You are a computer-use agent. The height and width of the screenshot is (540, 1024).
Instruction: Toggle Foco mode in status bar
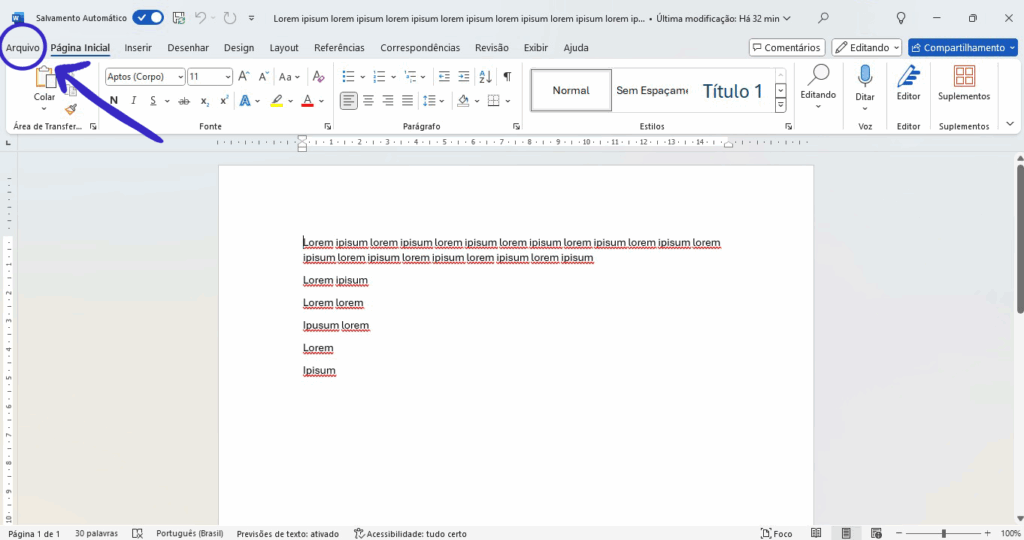(777, 534)
